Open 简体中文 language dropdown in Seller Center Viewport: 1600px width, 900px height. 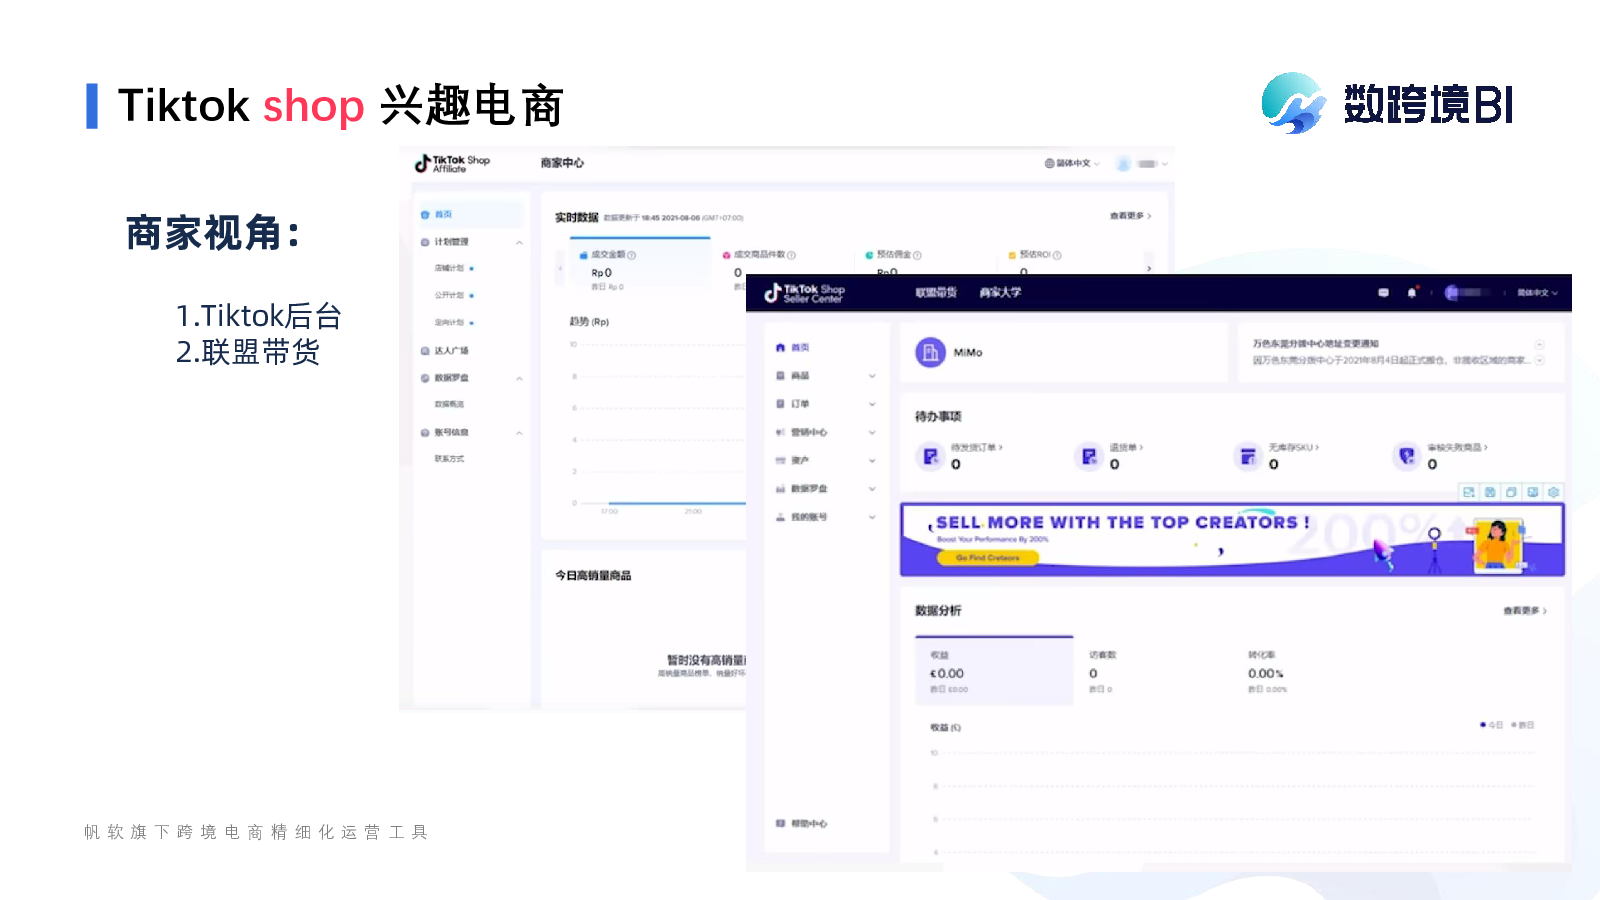(1537, 293)
